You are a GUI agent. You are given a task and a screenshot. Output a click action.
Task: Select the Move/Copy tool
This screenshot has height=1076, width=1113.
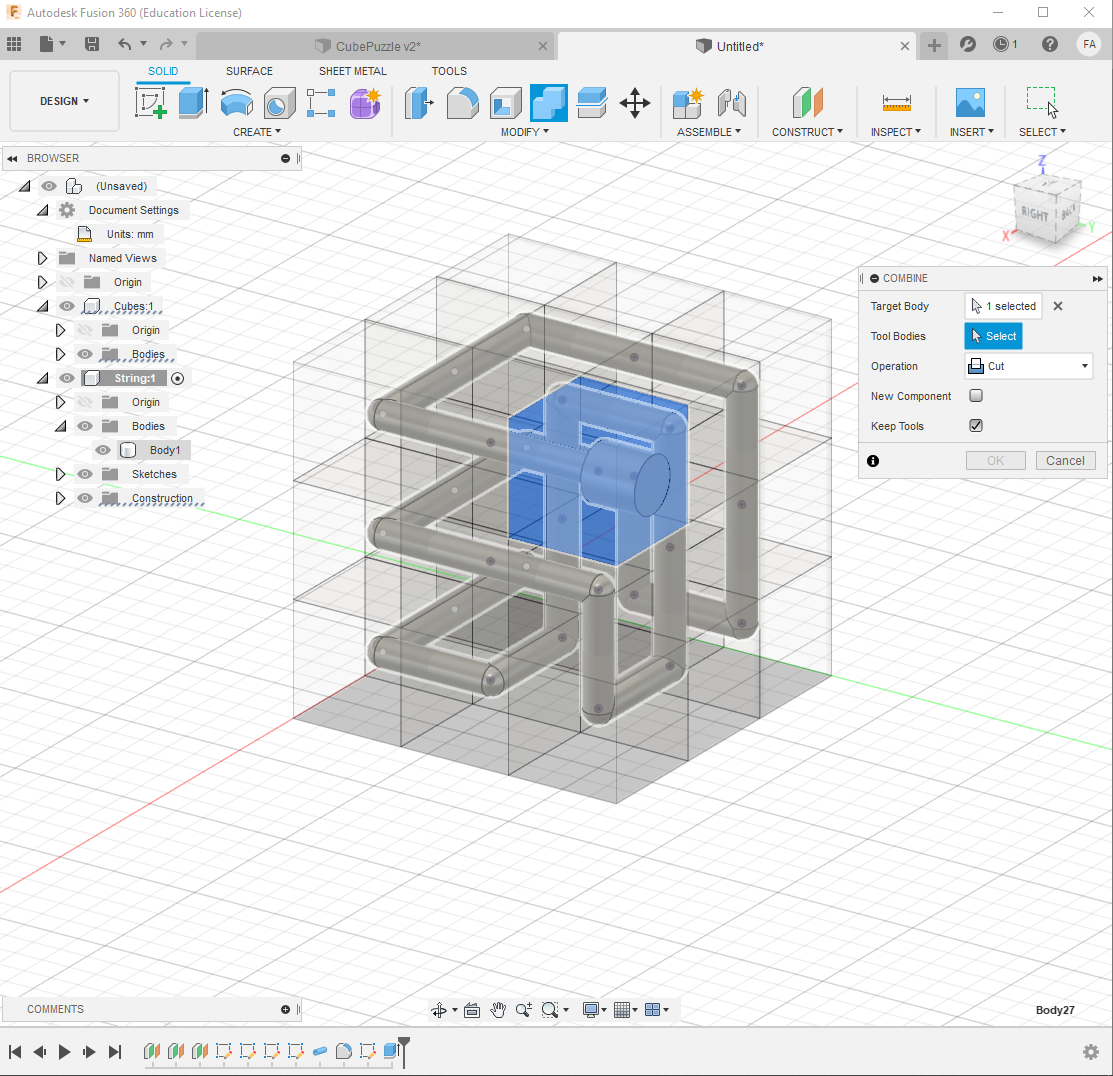[x=635, y=103]
